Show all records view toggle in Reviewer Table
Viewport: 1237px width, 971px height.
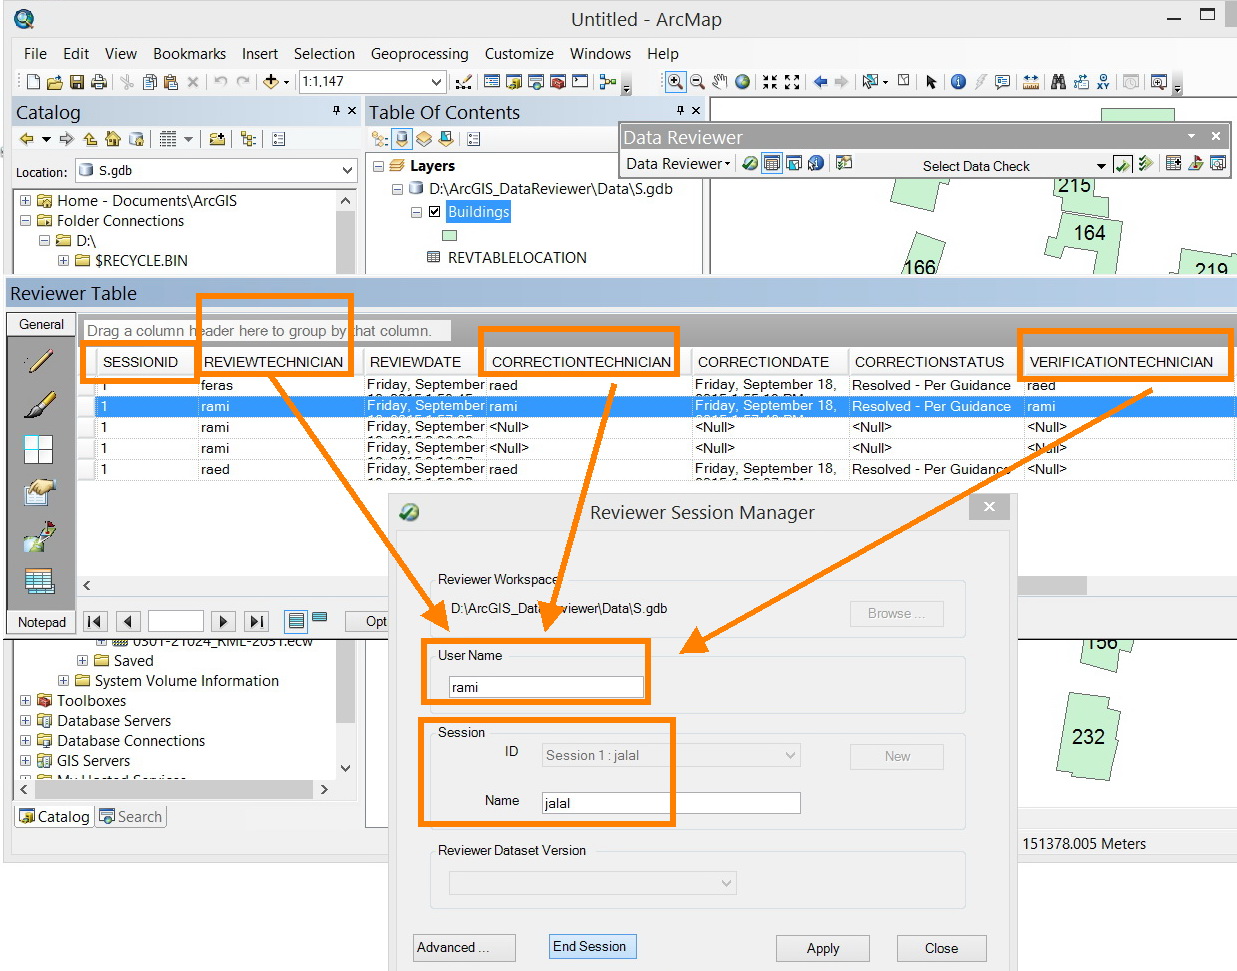[x=296, y=621]
